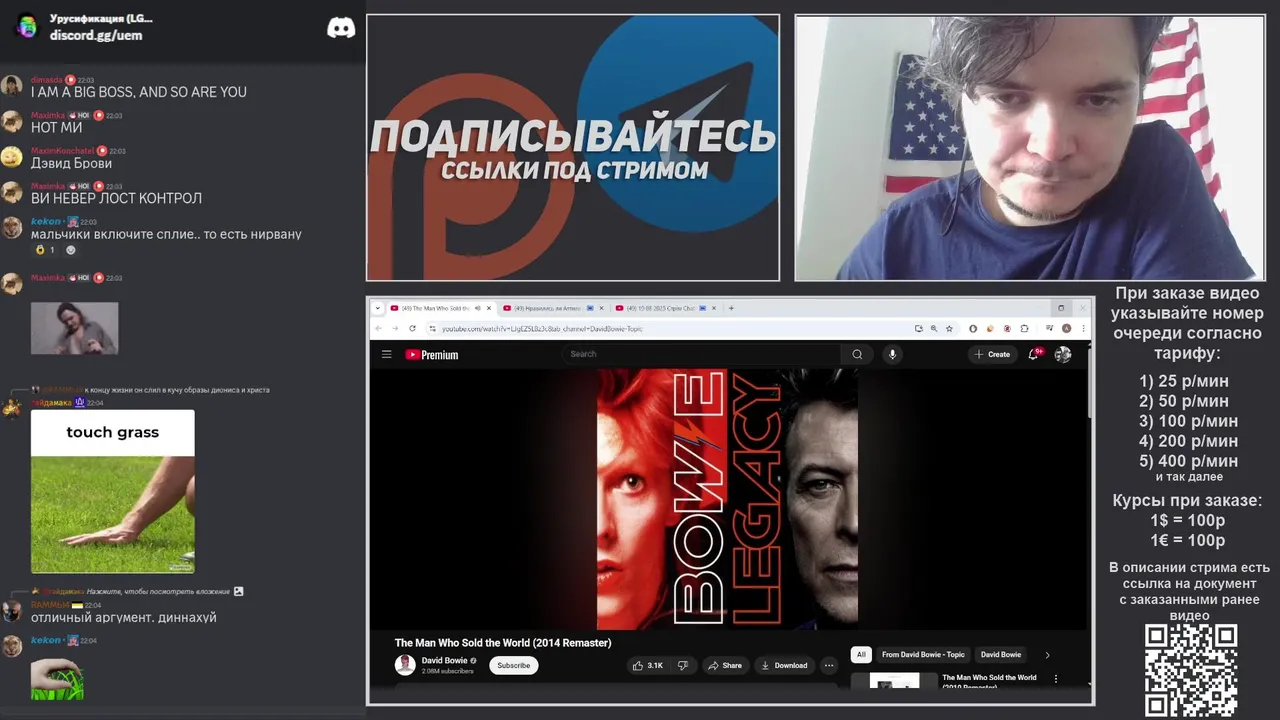Click the '2.08M subscribers' text
This screenshot has height=720, width=1280.
coord(447,671)
